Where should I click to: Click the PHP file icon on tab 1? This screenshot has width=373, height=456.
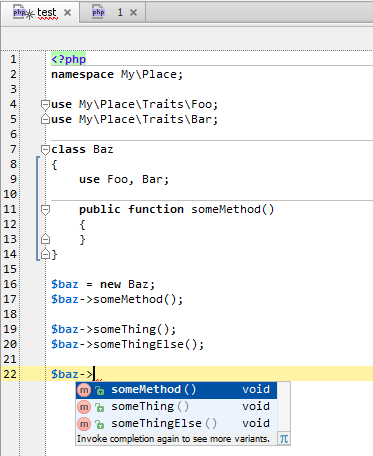coord(98,12)
